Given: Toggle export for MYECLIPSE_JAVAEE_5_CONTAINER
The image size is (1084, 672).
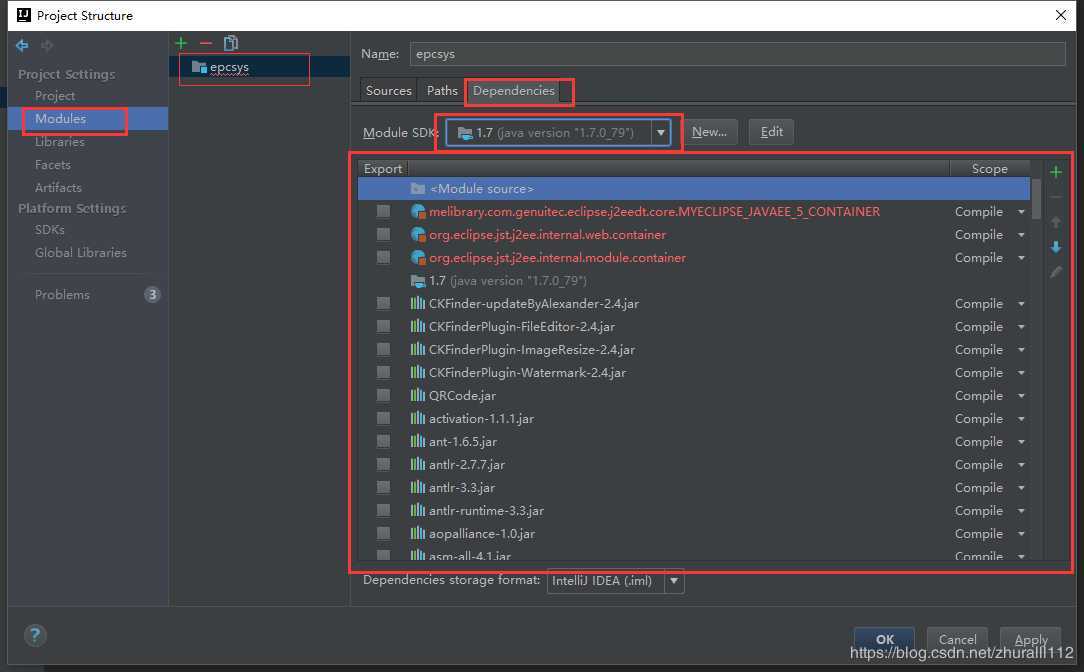Looking at the screenshot, I should point(383,212).
